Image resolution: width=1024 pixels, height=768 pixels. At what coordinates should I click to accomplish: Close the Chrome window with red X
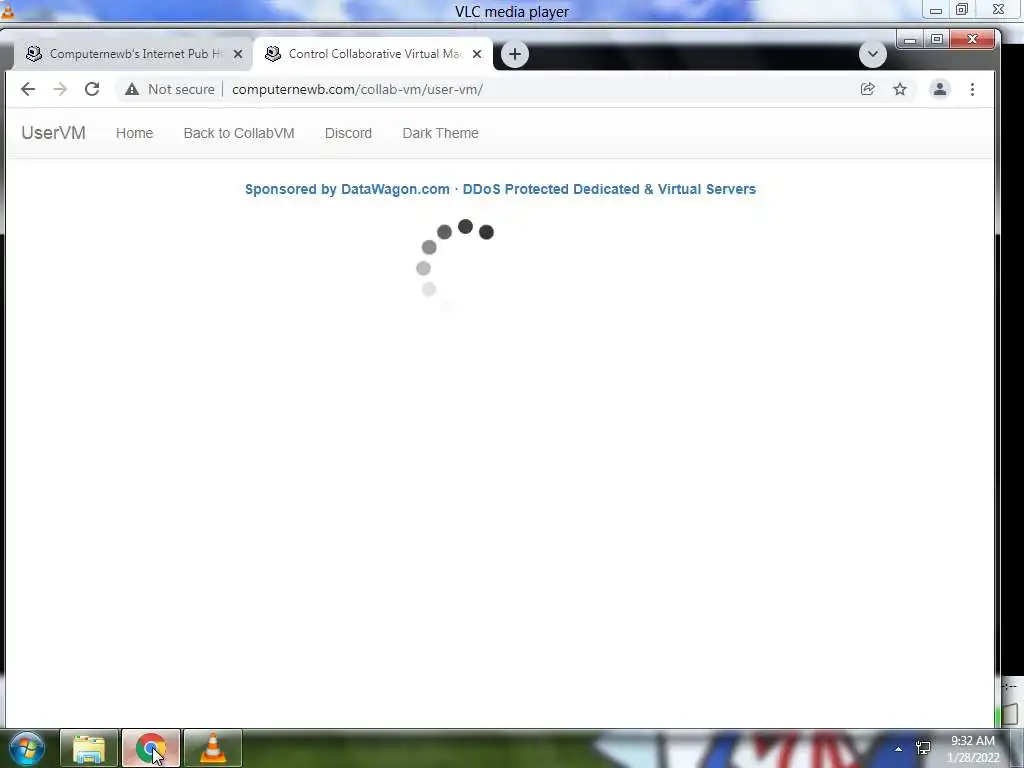pyautogui.click(x=972, y=39)
